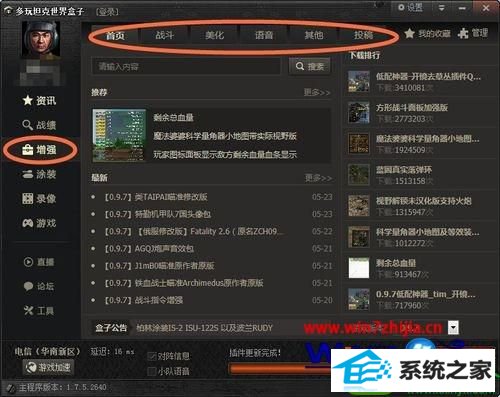500x397 pixels.
Task: Open the recommended plugin preview thumbnail
Action: coord(119,135)
